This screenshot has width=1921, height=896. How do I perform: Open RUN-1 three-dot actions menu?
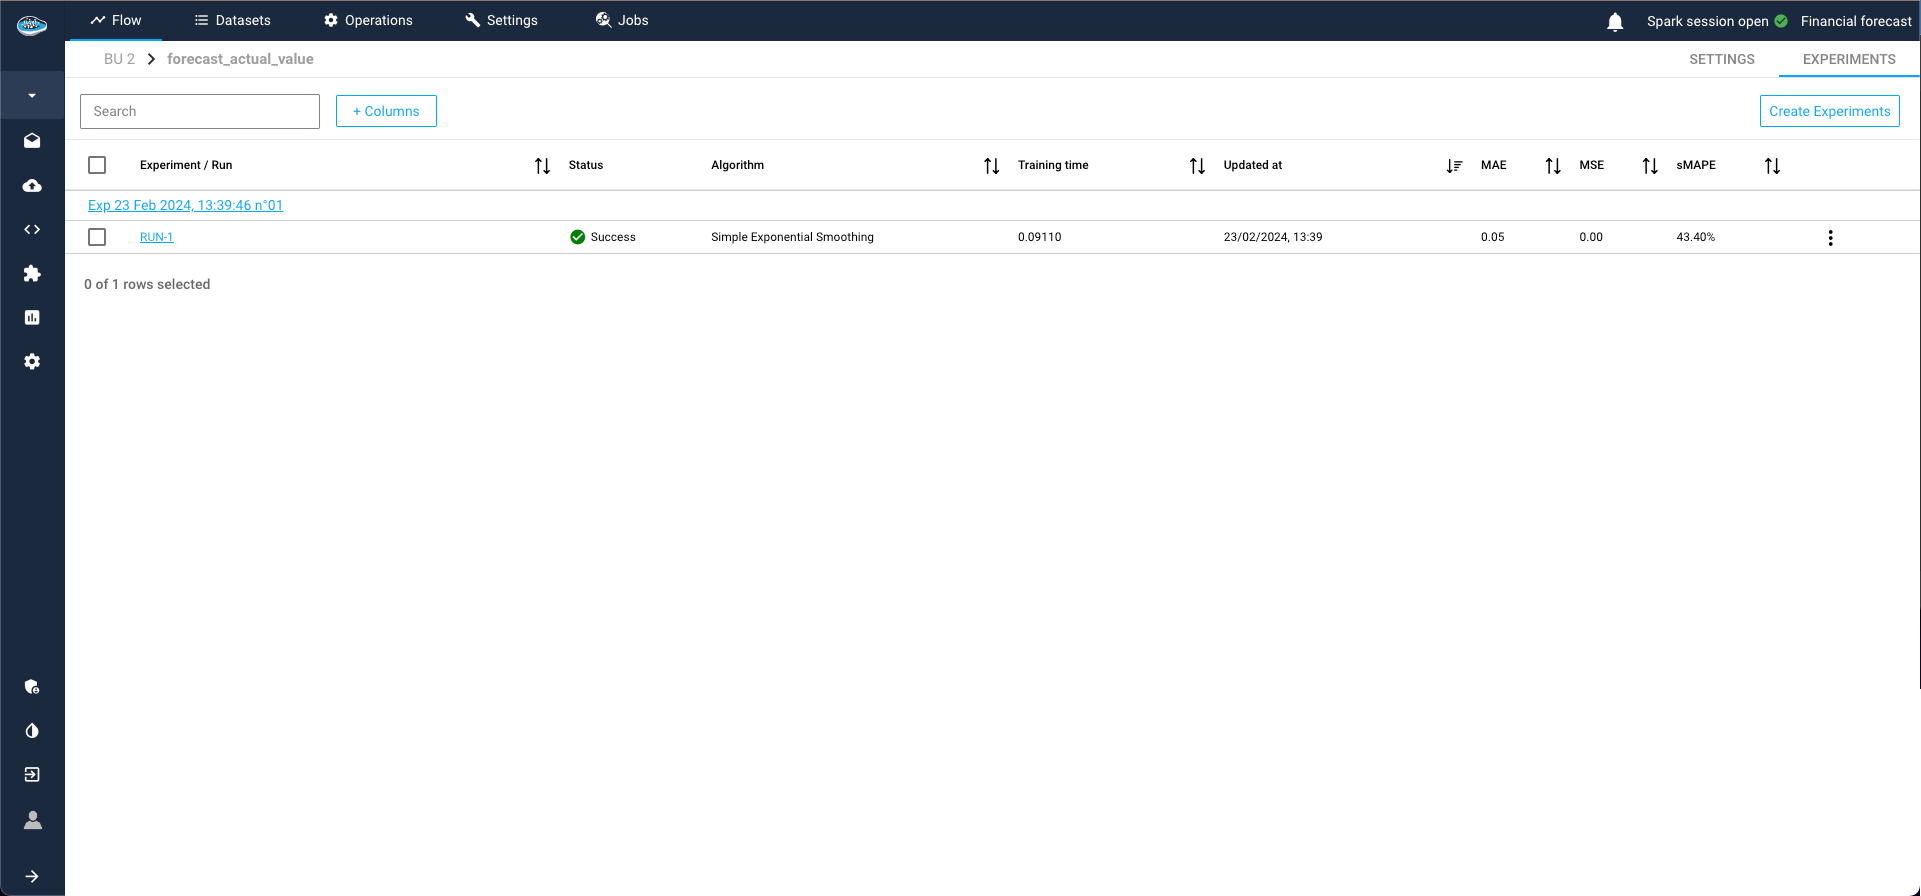(1830, 238)
